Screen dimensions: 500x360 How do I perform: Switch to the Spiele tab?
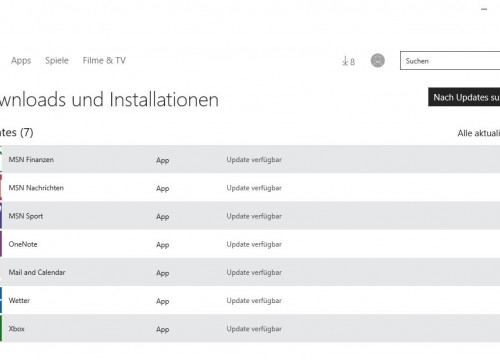tap(57, 60)
